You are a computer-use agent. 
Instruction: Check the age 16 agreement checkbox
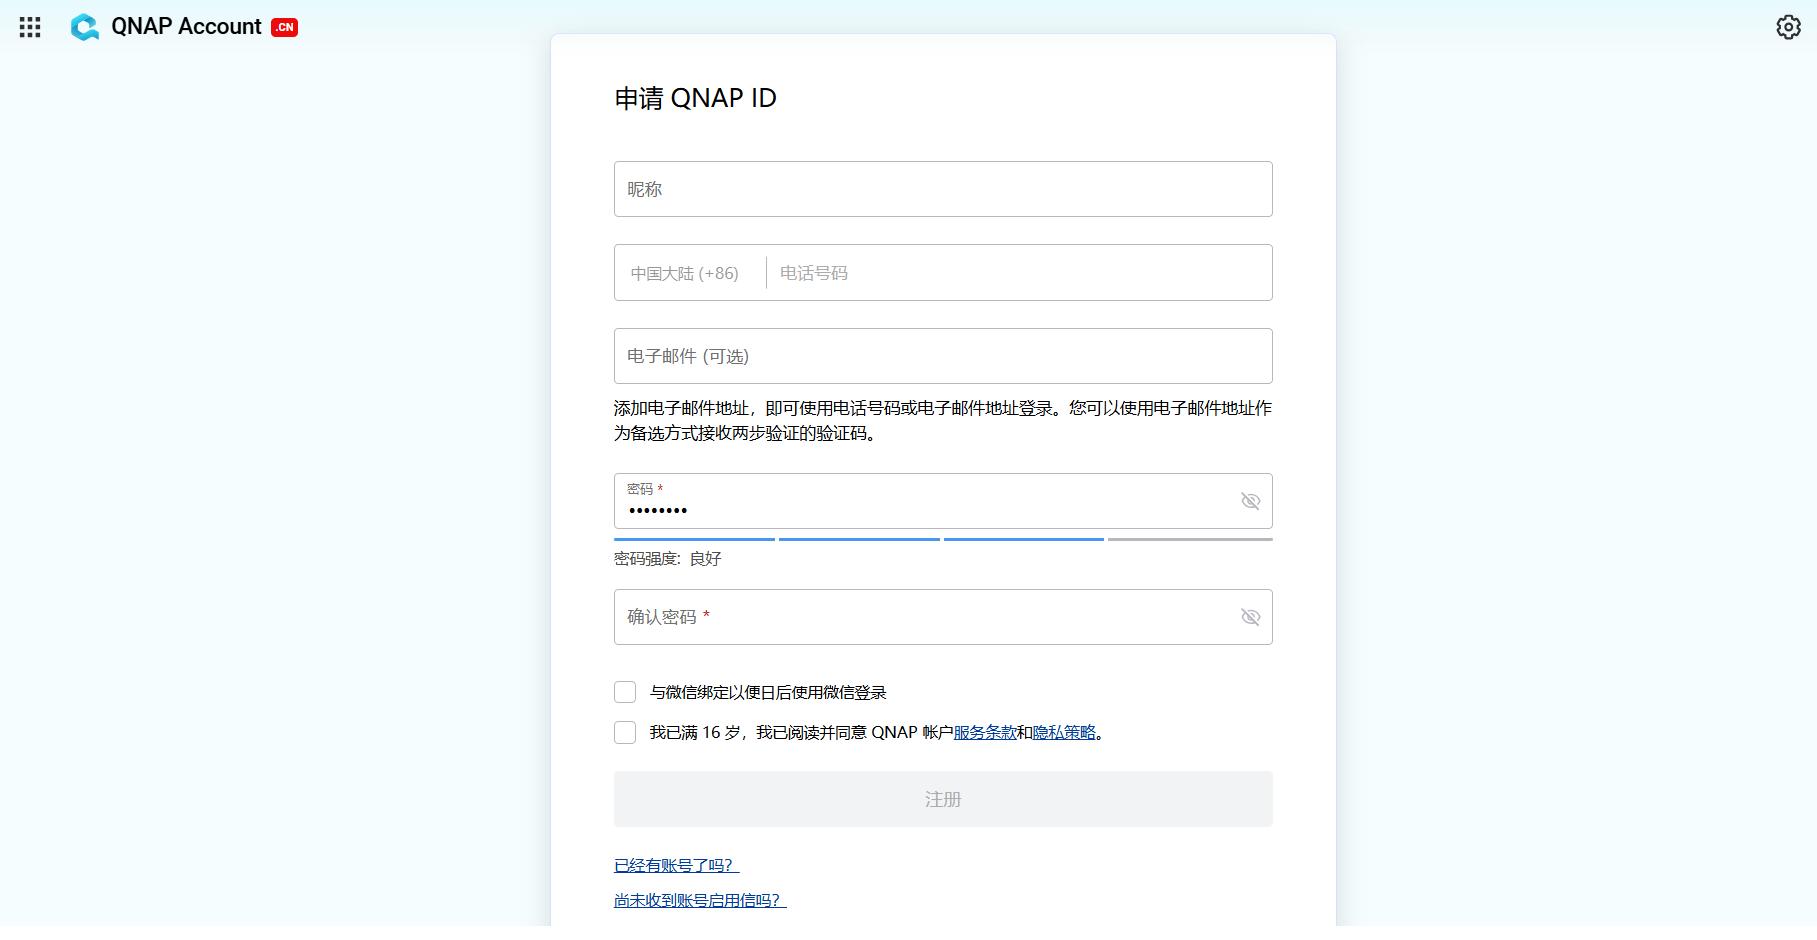625,732
